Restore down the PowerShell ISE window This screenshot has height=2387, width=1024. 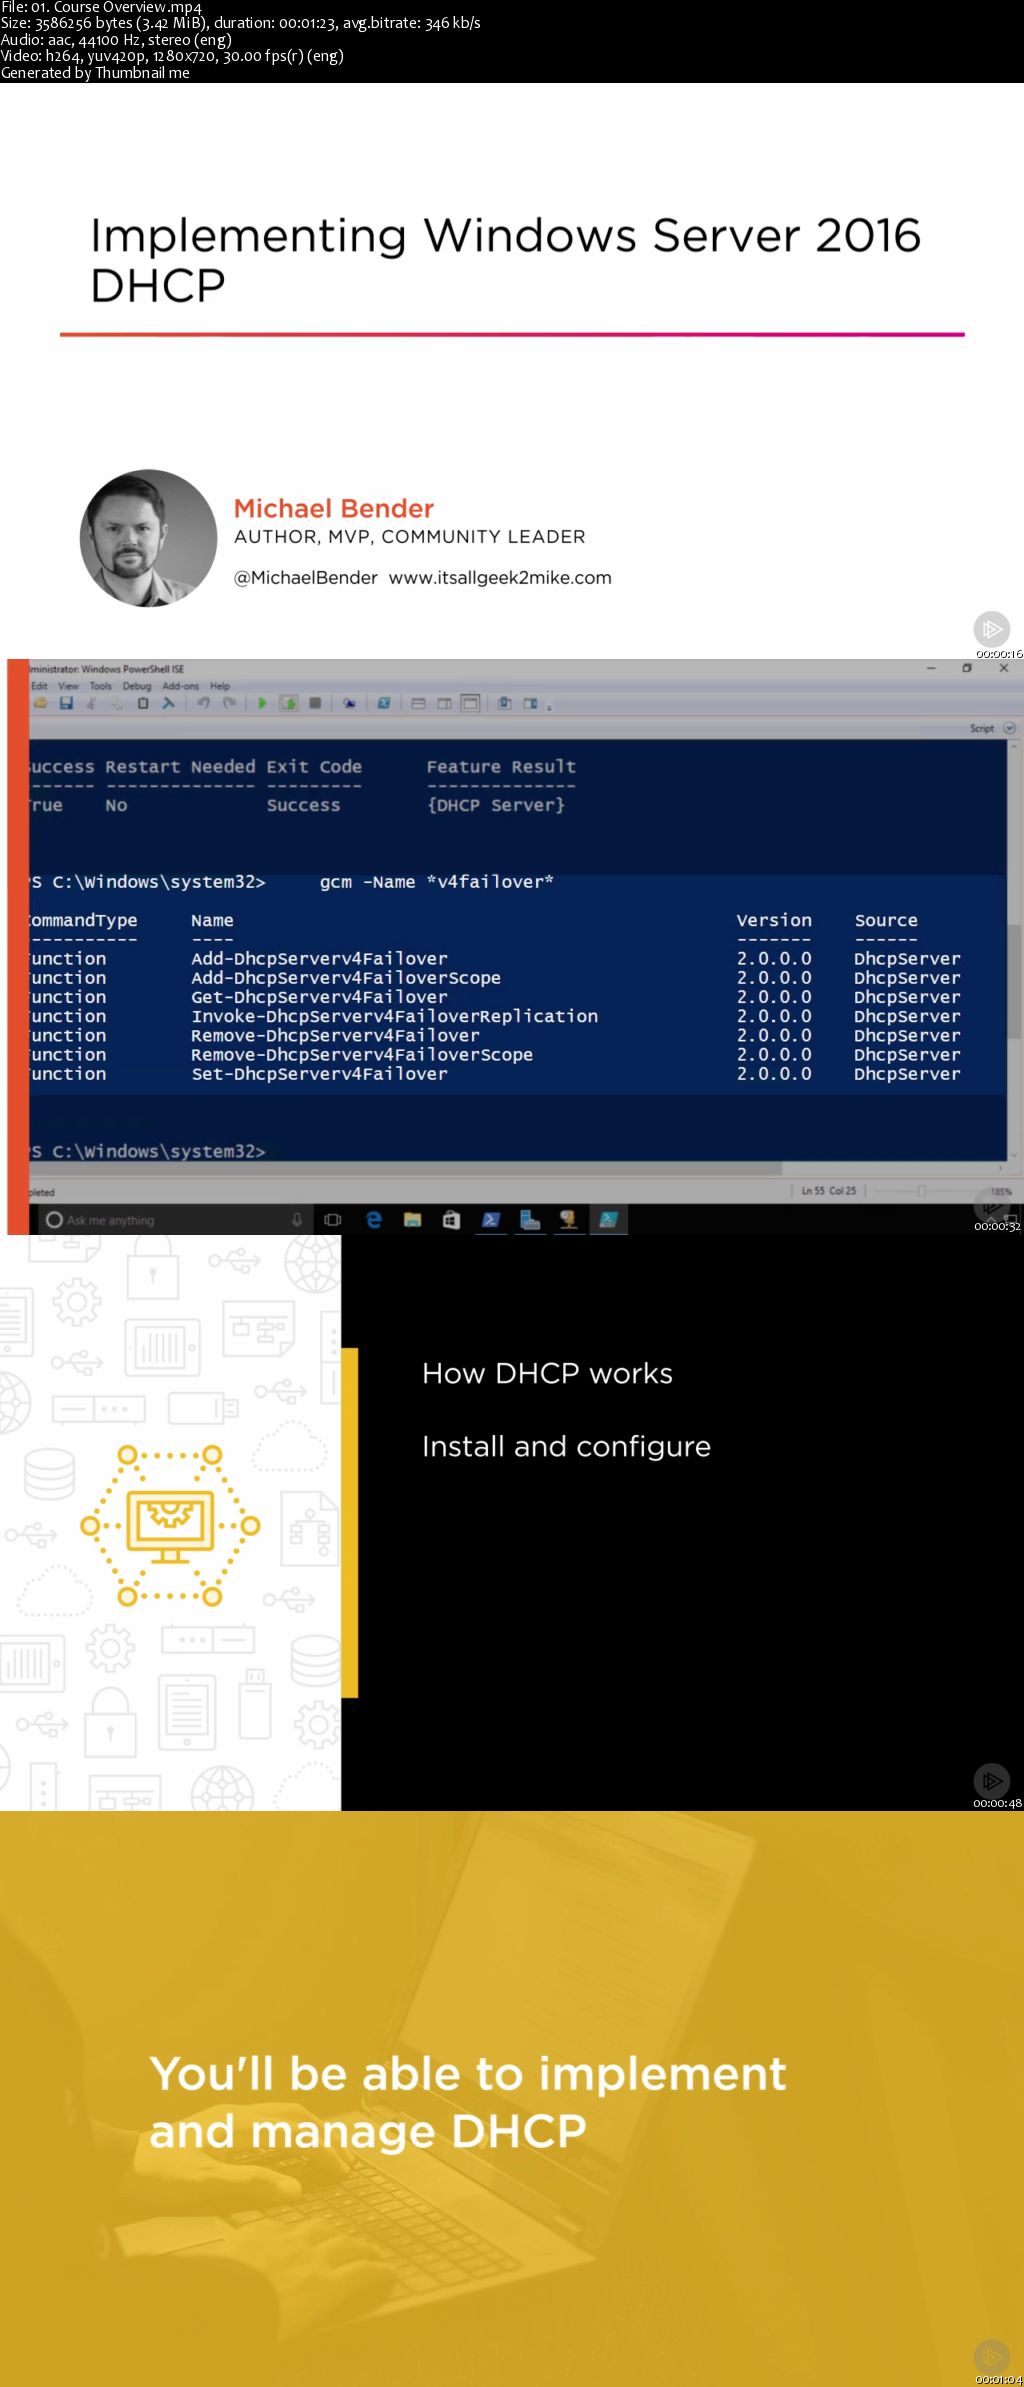[967, 668]
